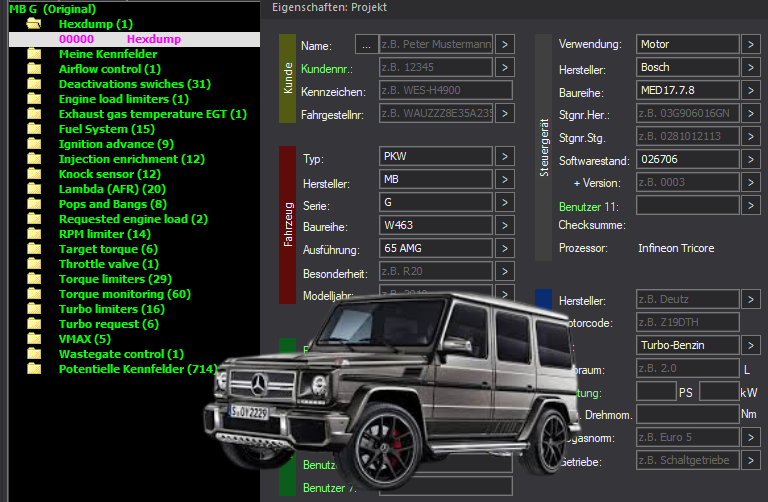The image size is (768, 502).
Task: Open the Stgnr.Her. arrow button
Action: coord(751,113)
